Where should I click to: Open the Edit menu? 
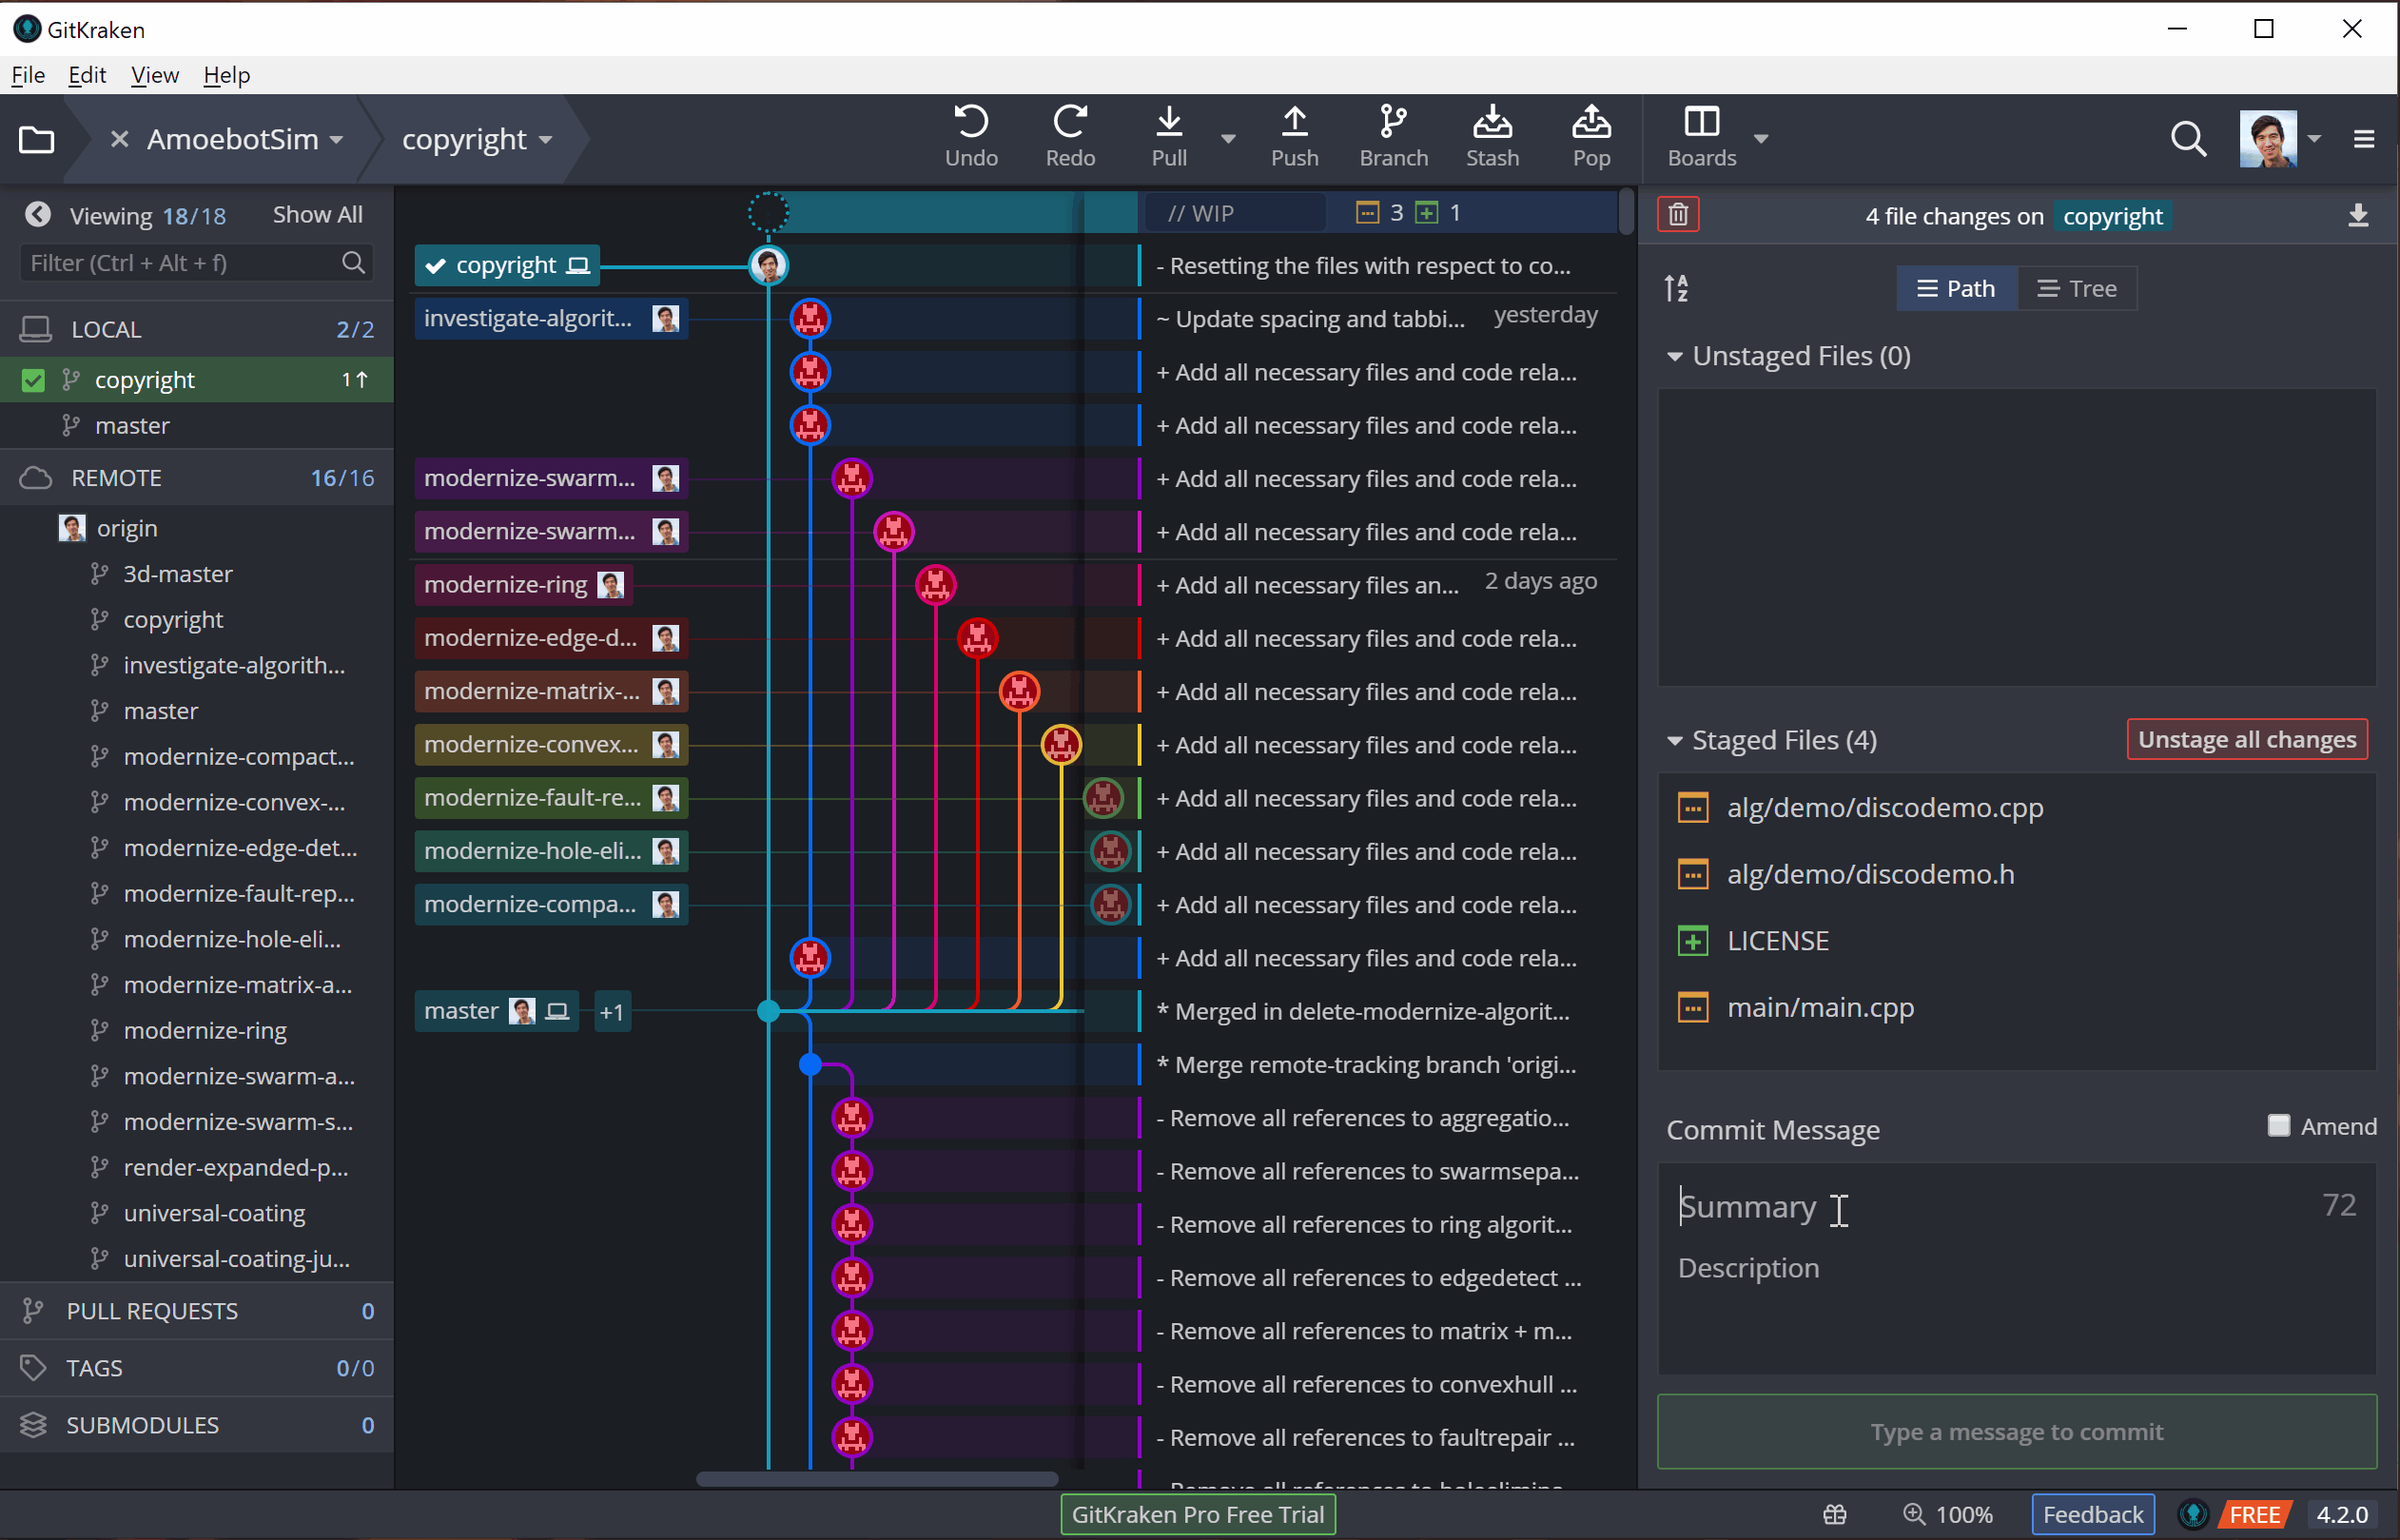tap(84, 73)
